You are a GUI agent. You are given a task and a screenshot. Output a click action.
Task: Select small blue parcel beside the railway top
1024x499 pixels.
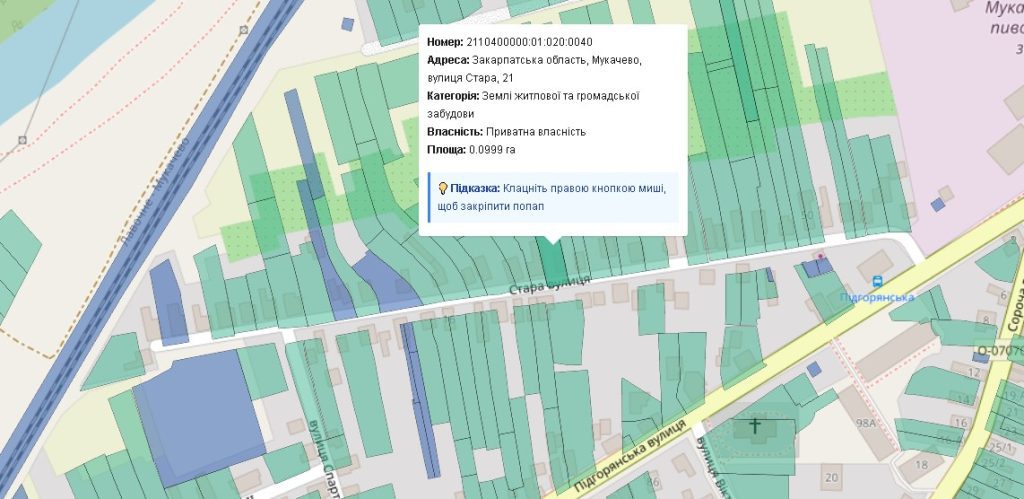347,23
